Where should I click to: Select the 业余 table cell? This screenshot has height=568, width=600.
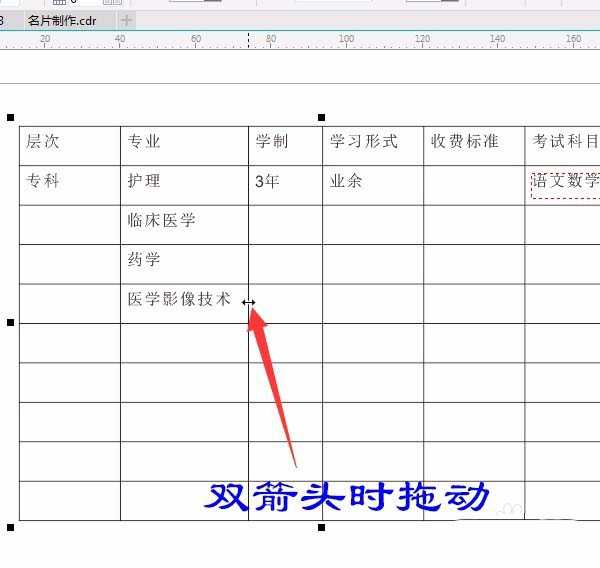373,185
